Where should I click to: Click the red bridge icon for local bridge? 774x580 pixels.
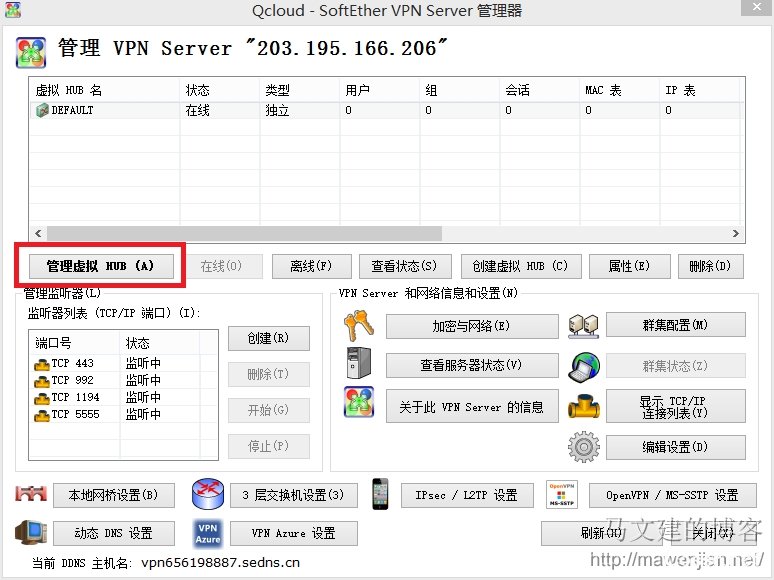point(31,493)
